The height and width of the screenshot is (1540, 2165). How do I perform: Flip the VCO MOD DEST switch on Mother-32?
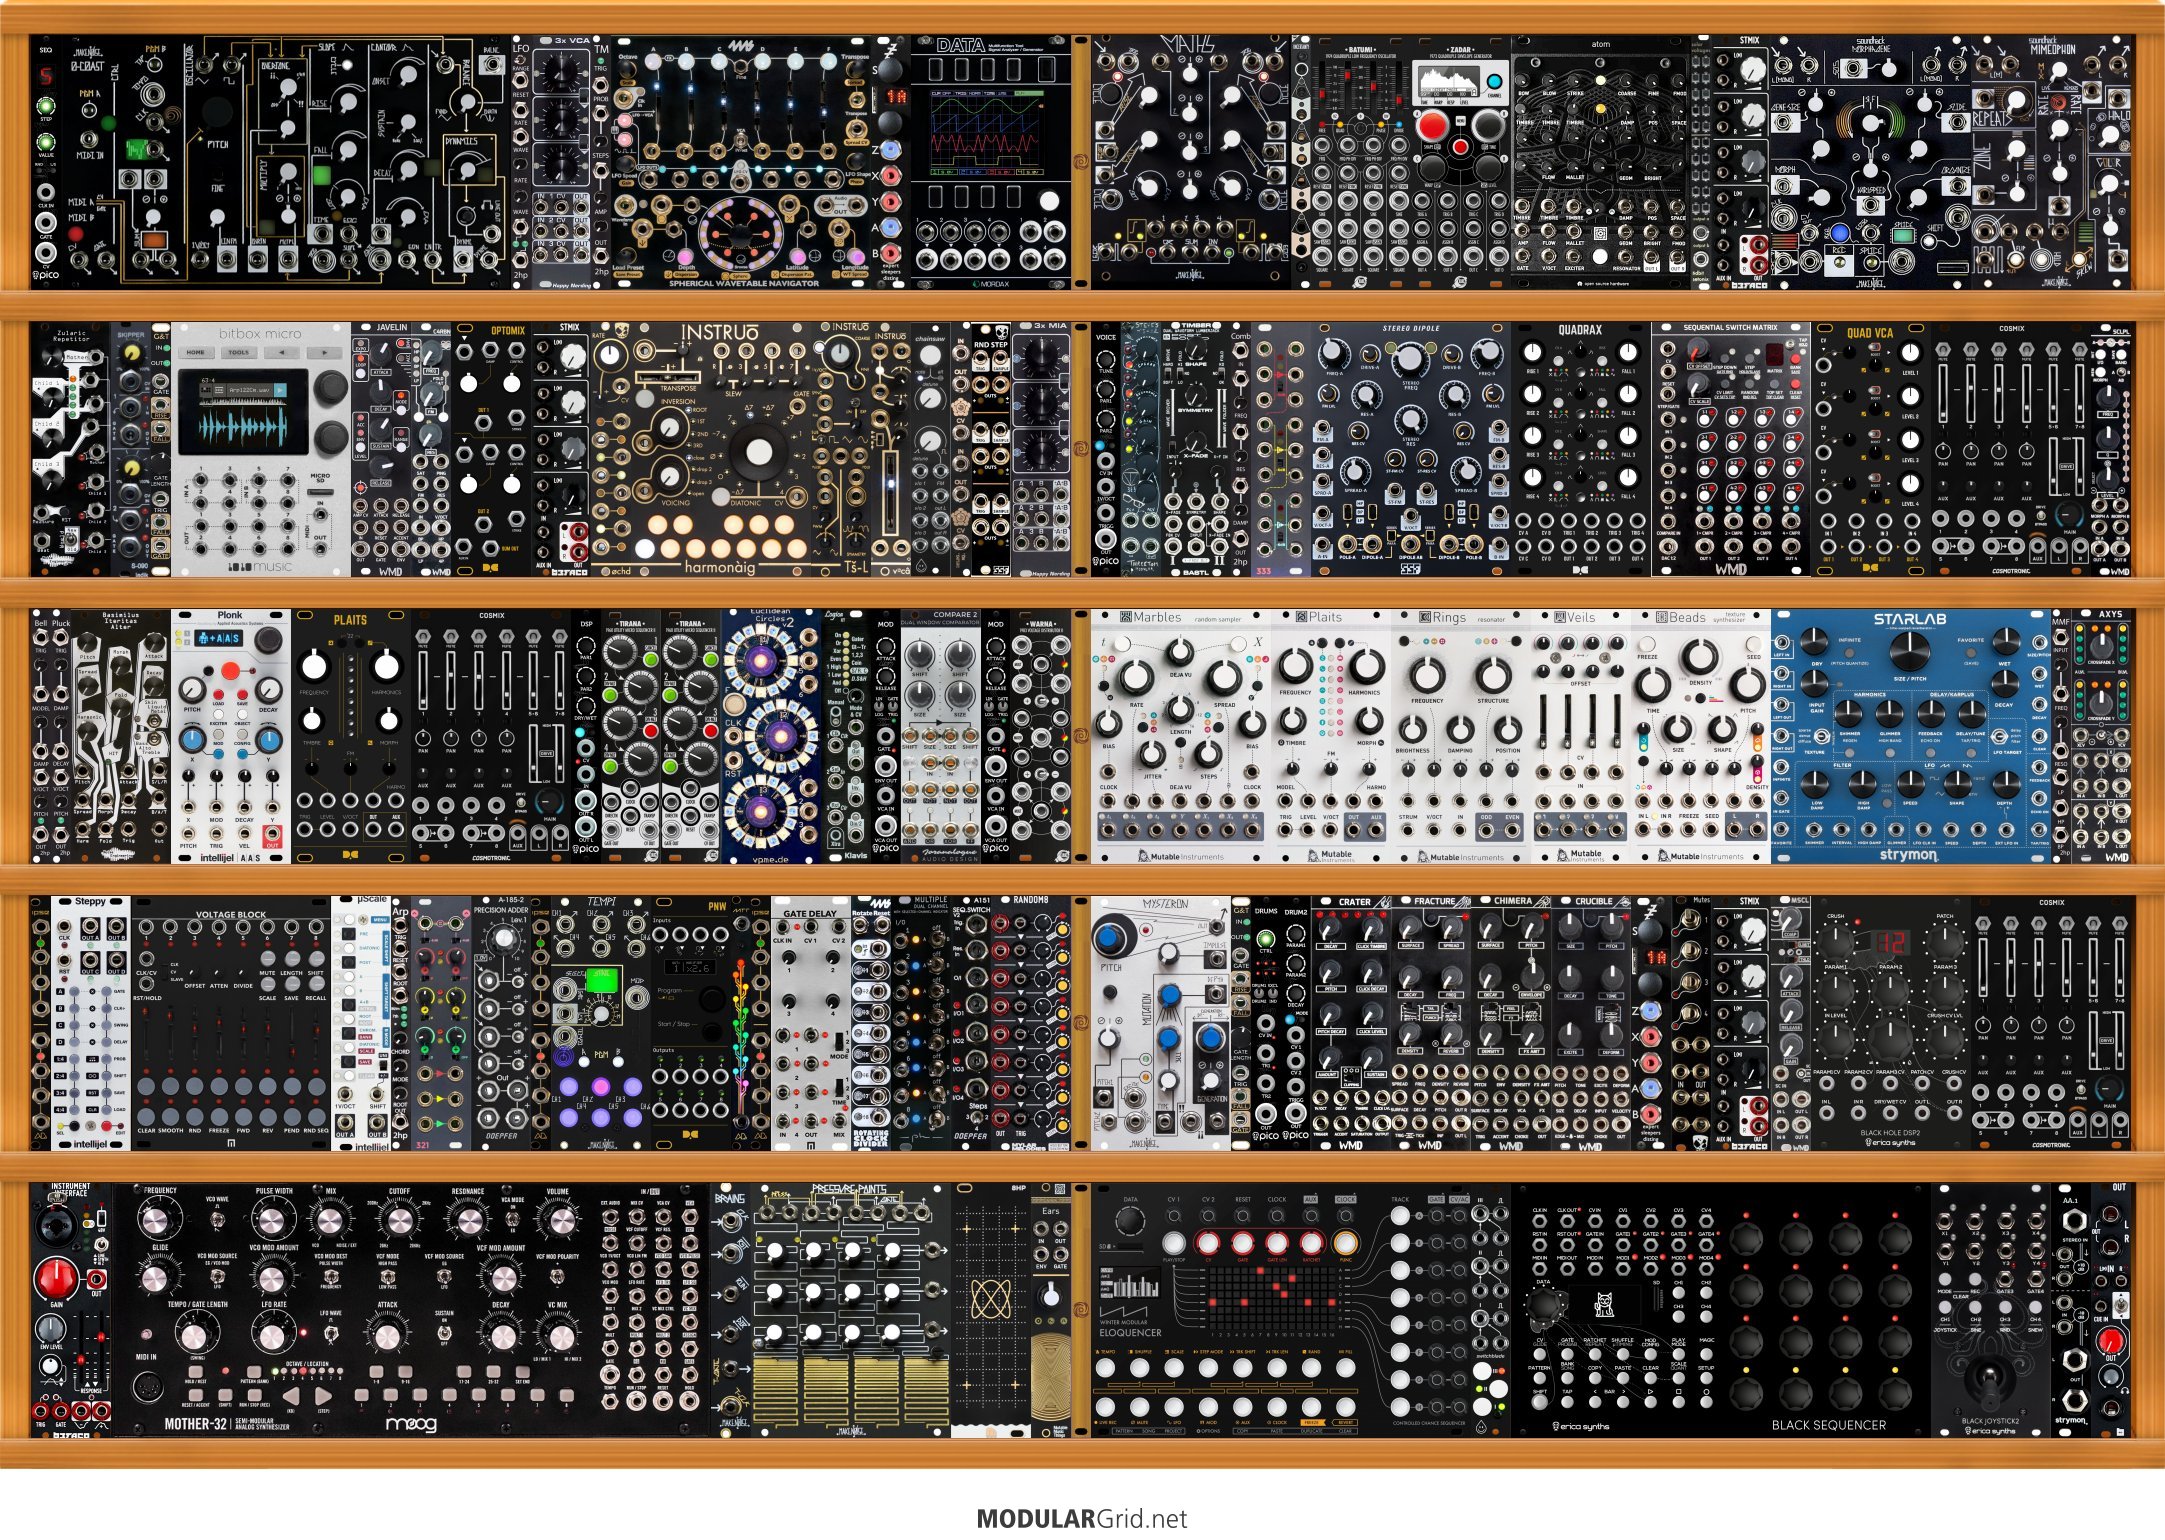tap(331, 1274)
